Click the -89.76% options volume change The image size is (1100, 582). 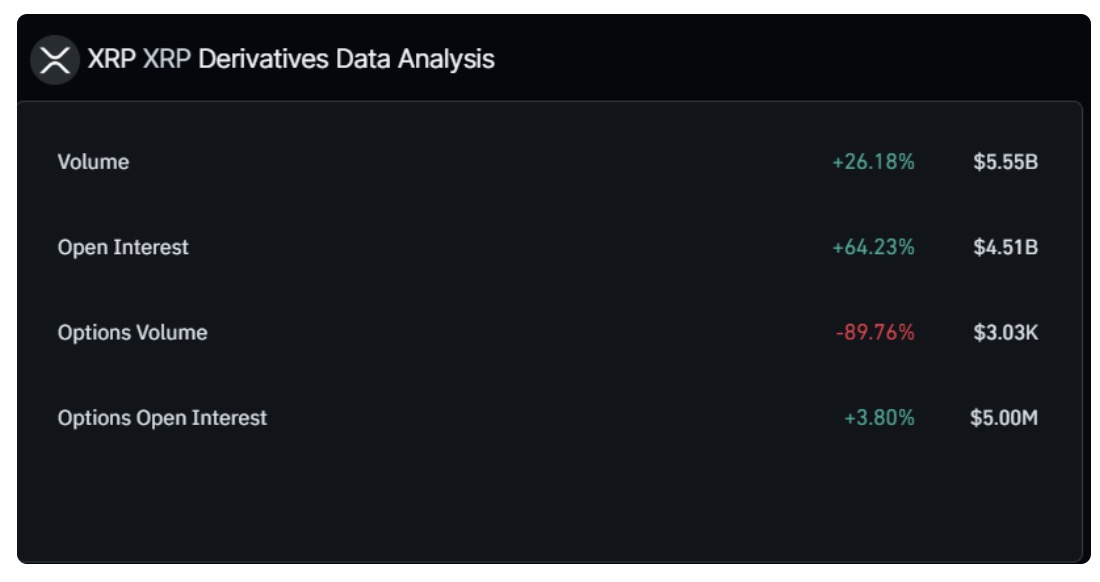pyautogui.click(x=876, y=332)
